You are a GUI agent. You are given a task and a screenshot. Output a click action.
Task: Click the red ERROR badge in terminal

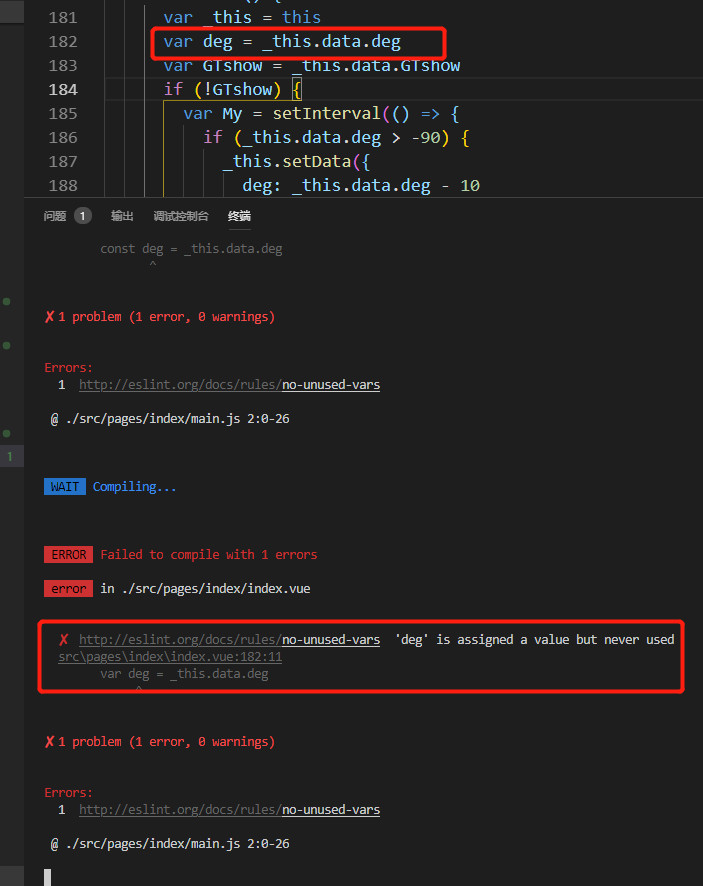pos(68,555)
